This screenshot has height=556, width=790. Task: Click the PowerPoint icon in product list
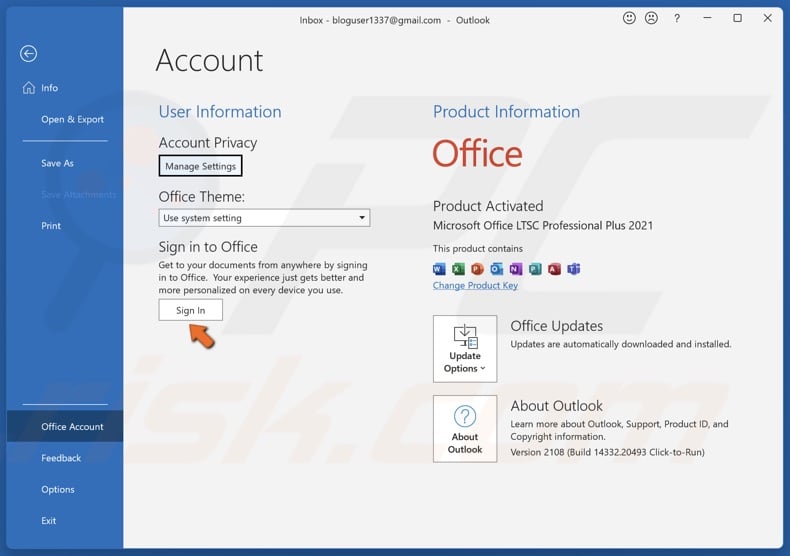(x=477, y=269)
